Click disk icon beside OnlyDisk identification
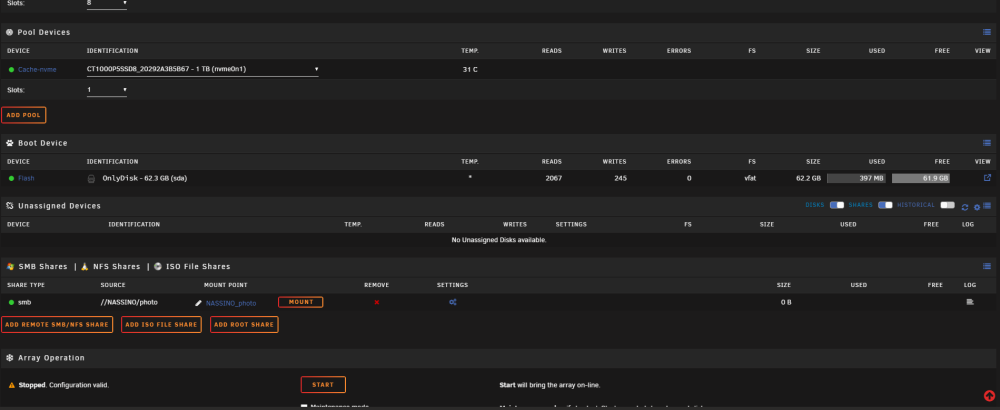This screenshot has height=410, width=1000. (x=91, y=179)
